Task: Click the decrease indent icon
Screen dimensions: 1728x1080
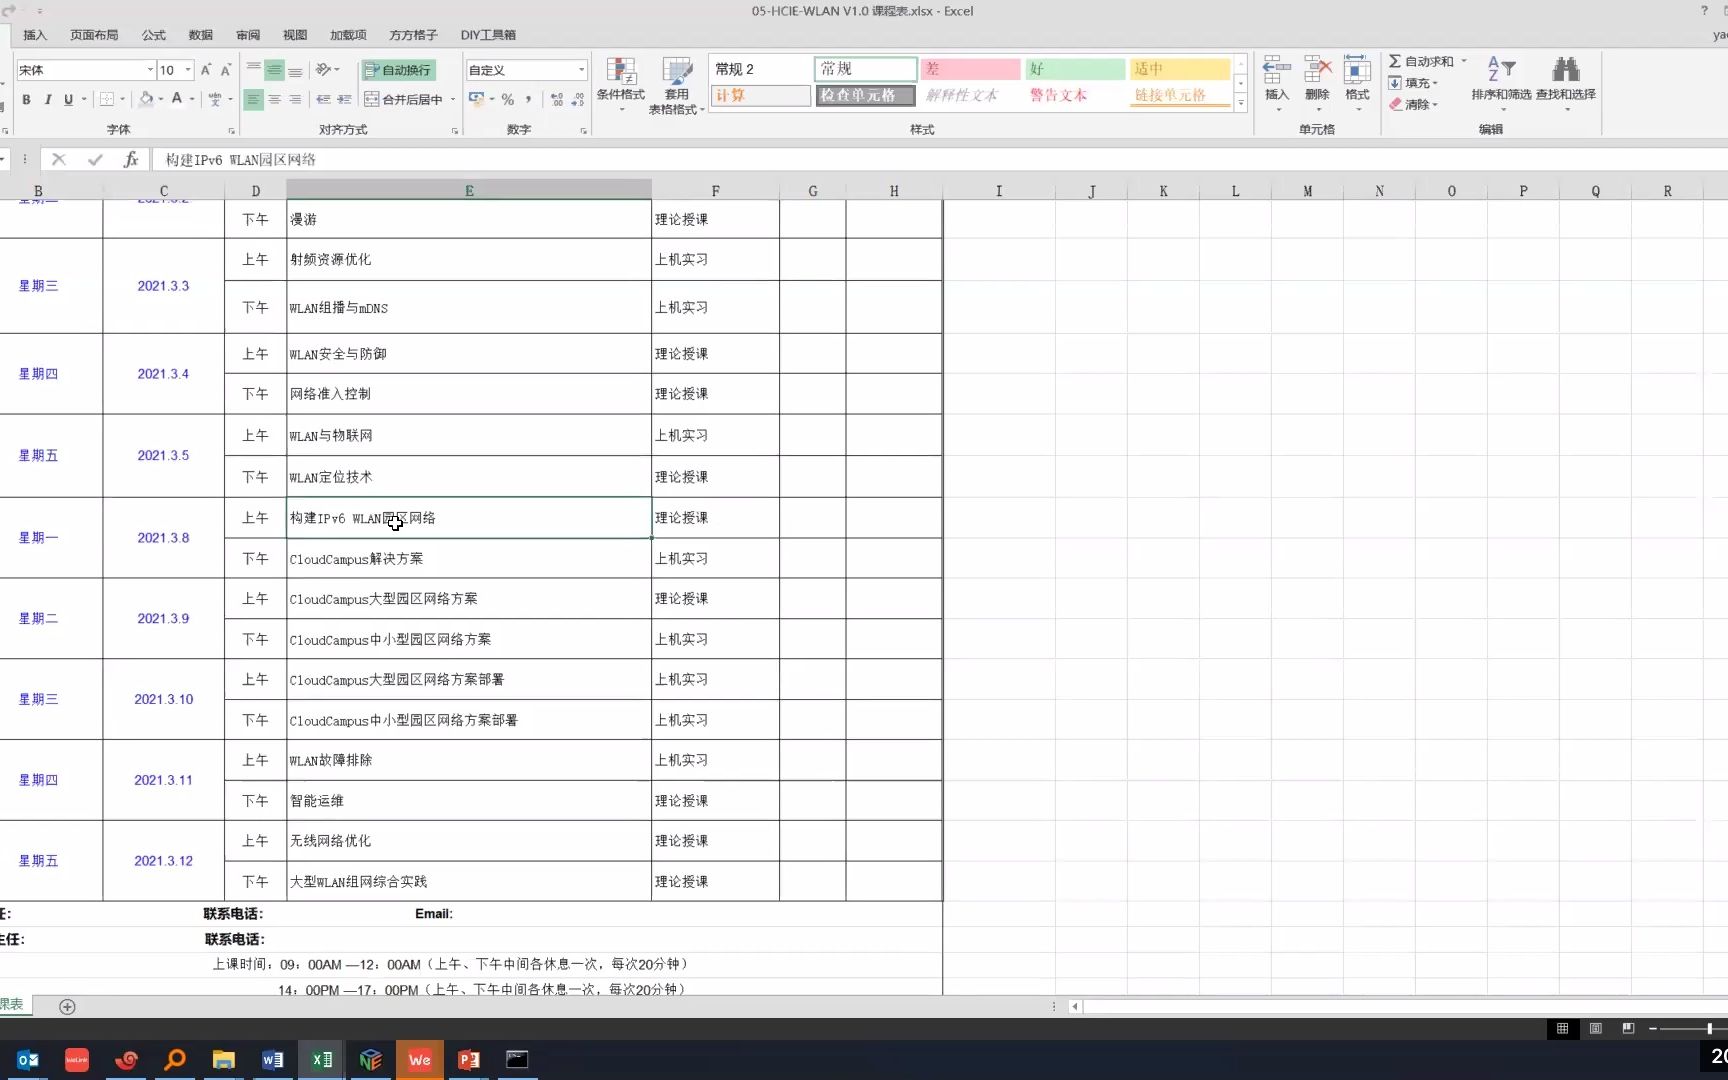Action: [323, 99]
